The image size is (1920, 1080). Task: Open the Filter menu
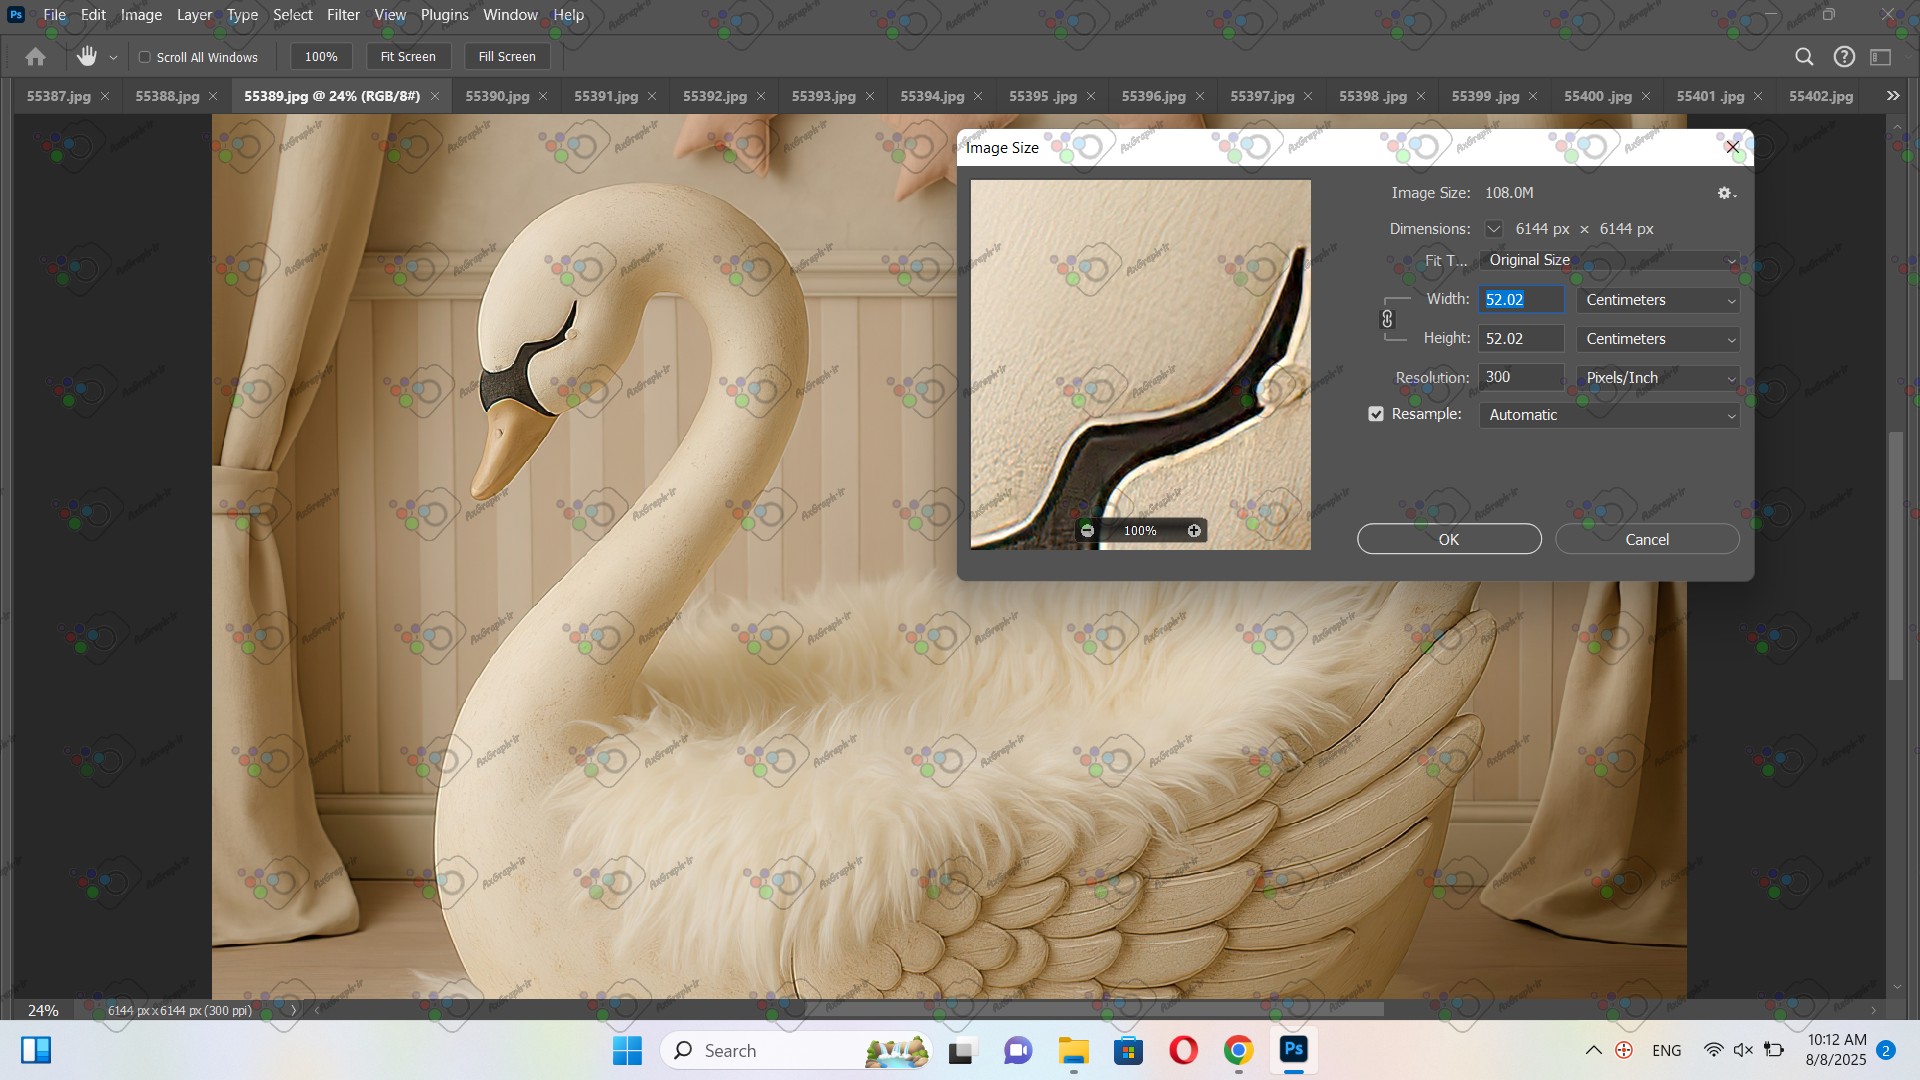coord(343,15)
